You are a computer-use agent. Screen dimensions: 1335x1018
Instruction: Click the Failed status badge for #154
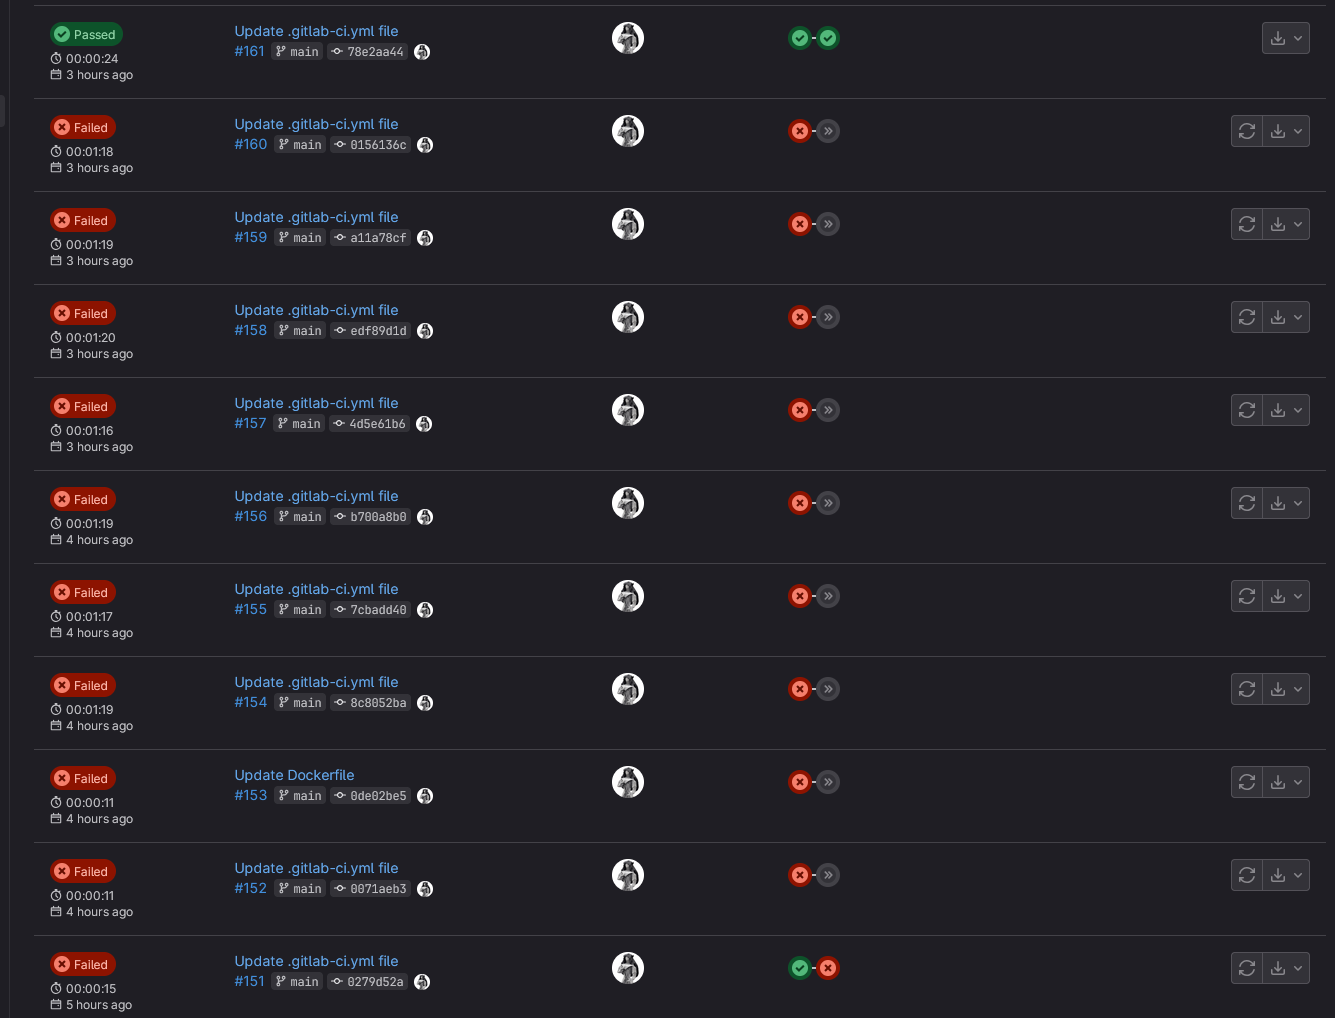click(x=83, y=685)
